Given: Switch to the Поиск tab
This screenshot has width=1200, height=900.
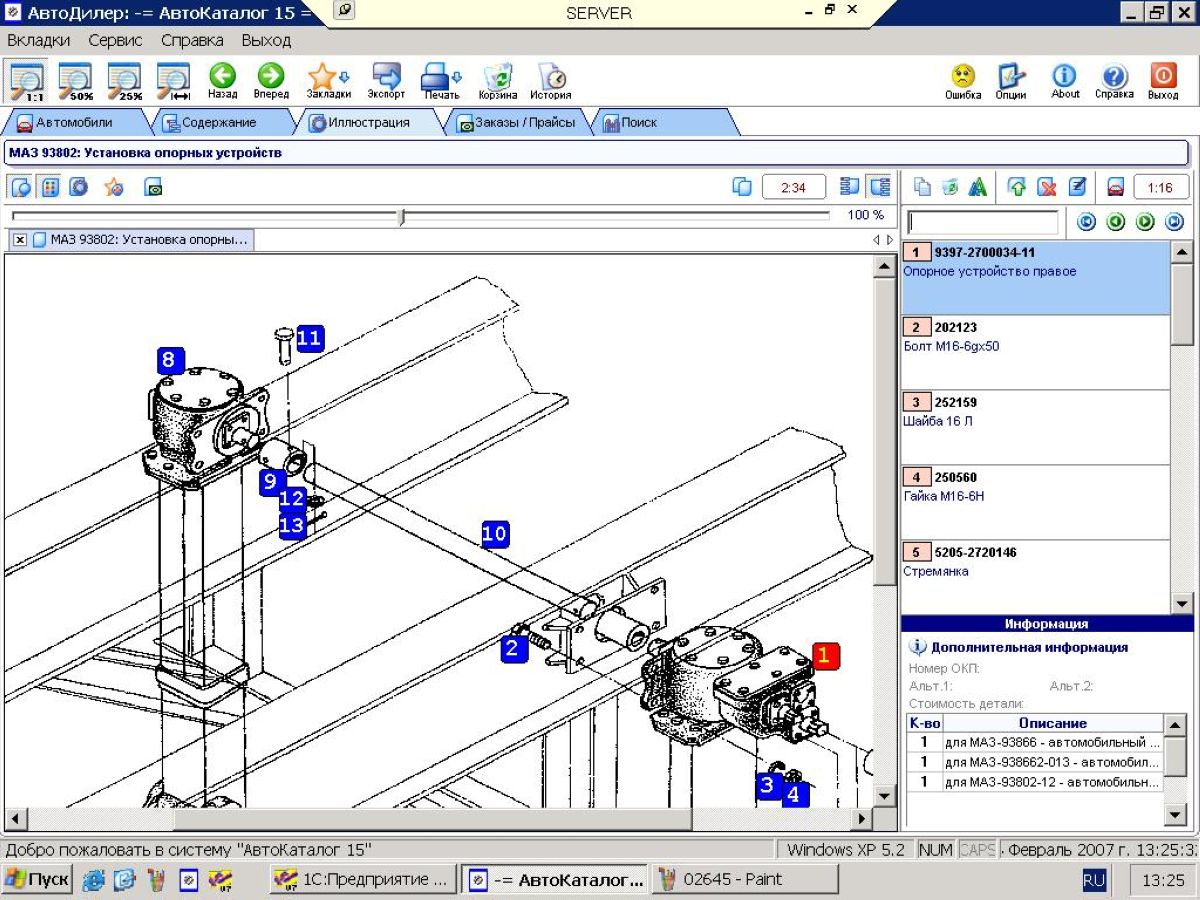Looking at the screenshot, I should click(x=660, y=123).
